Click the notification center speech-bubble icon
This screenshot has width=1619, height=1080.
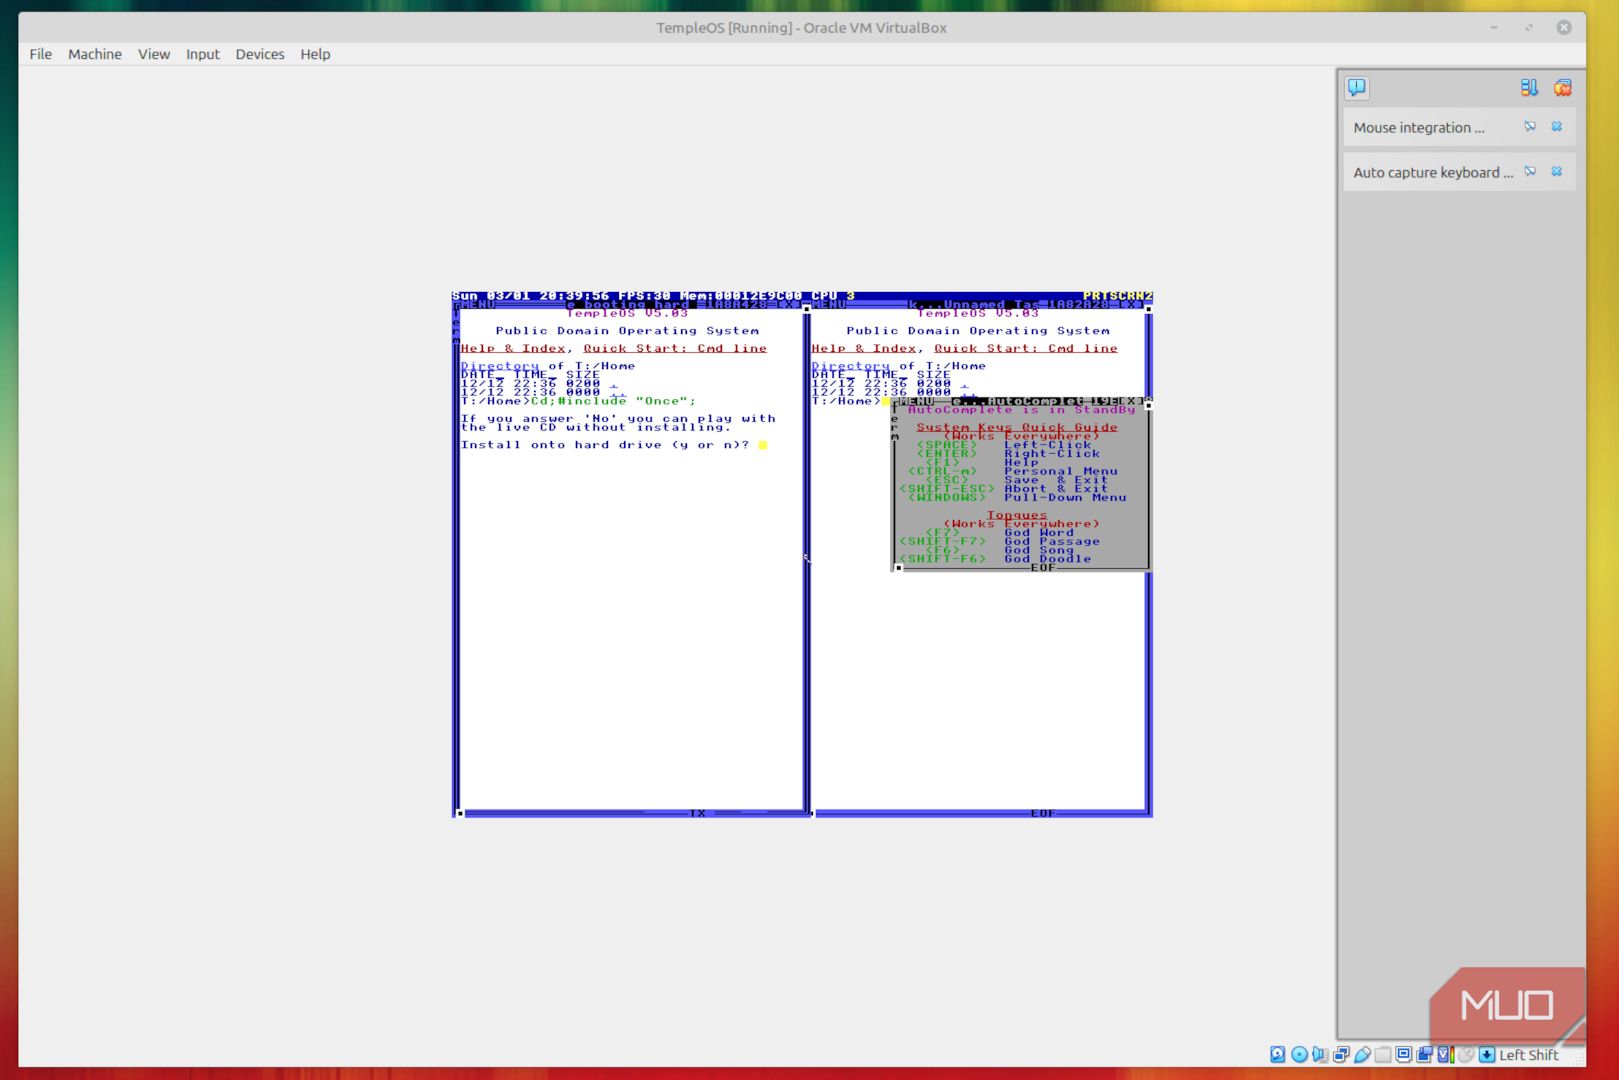point(1356,88)
